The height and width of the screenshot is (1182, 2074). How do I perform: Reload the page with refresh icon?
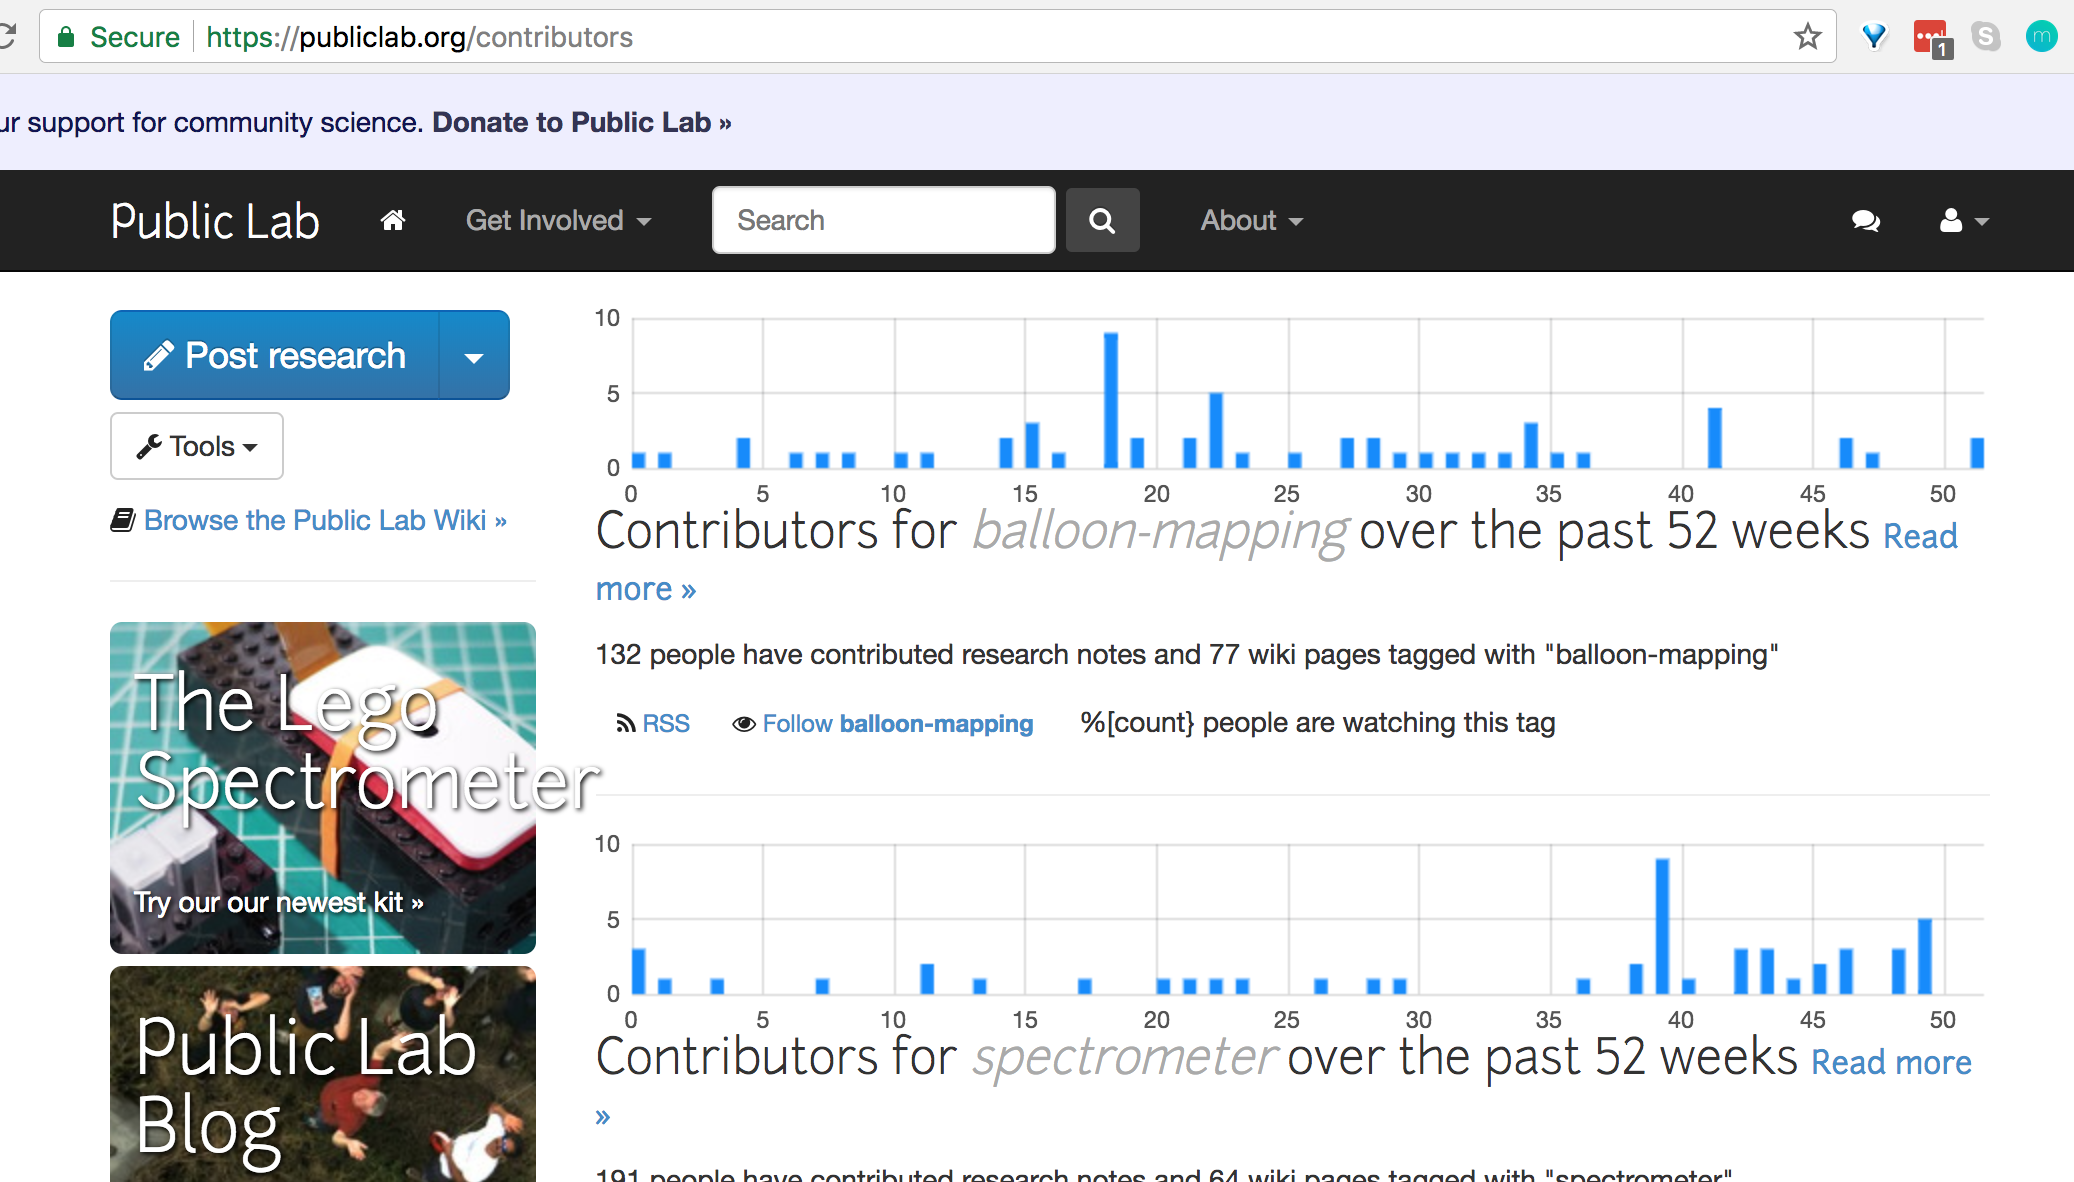8,37
